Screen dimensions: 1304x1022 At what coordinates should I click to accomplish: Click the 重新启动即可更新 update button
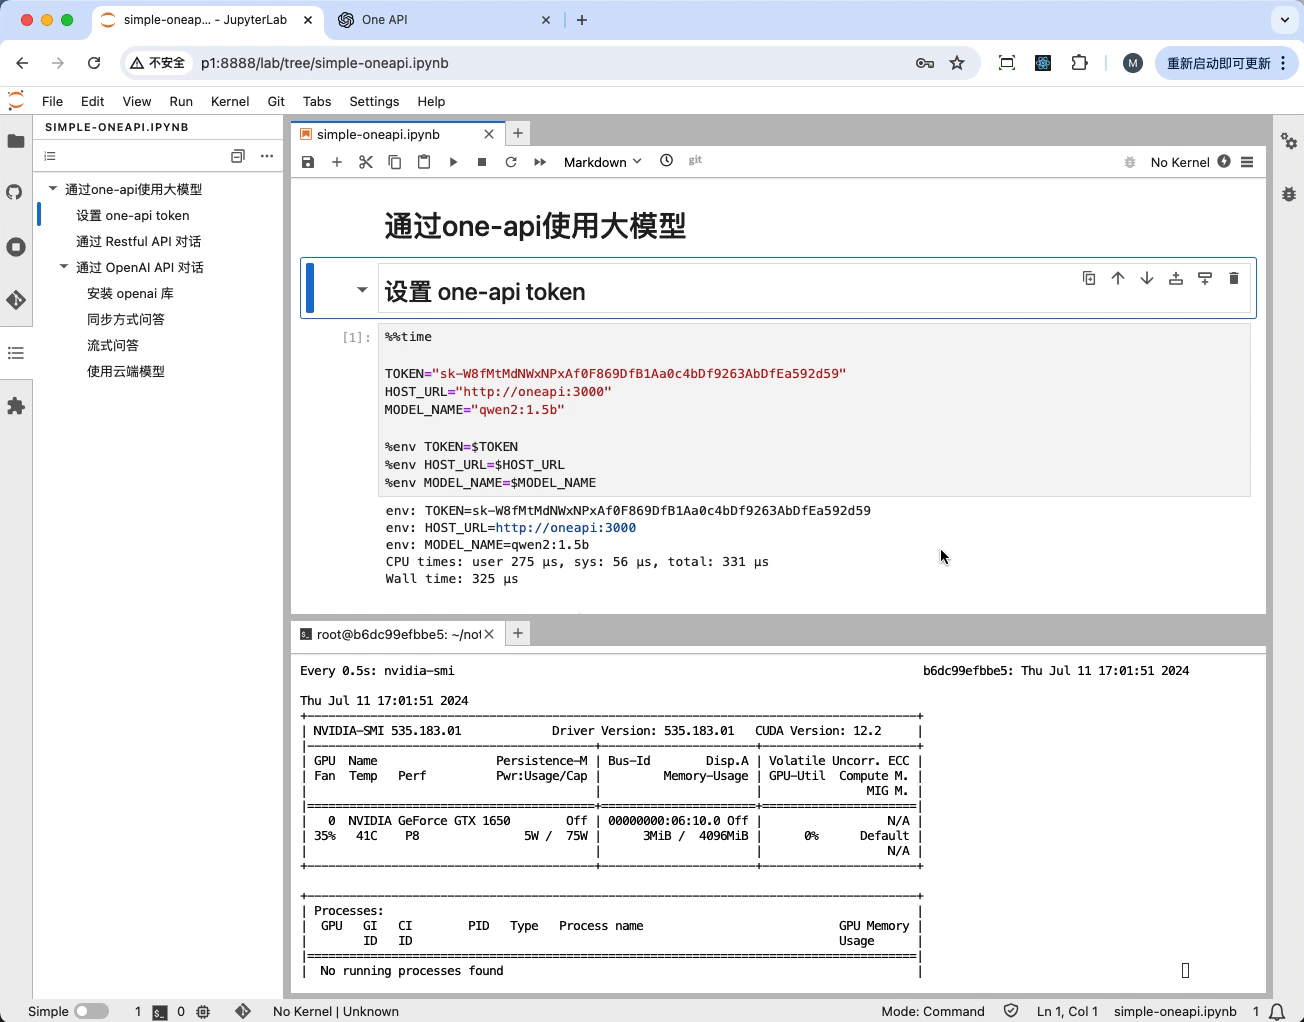(1218, 62)
